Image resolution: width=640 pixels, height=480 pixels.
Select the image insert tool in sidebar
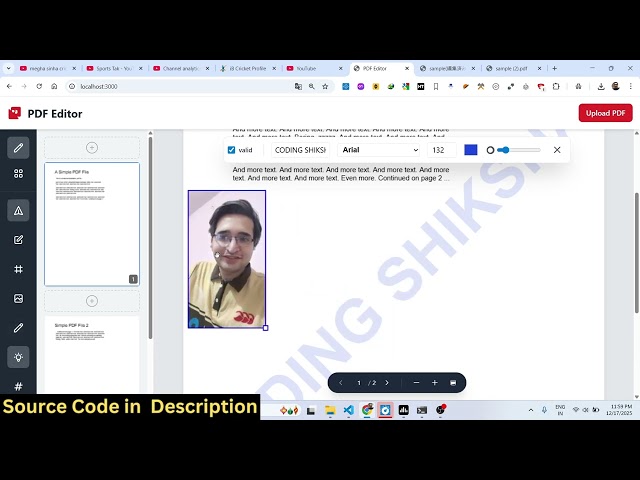[18, 298]
